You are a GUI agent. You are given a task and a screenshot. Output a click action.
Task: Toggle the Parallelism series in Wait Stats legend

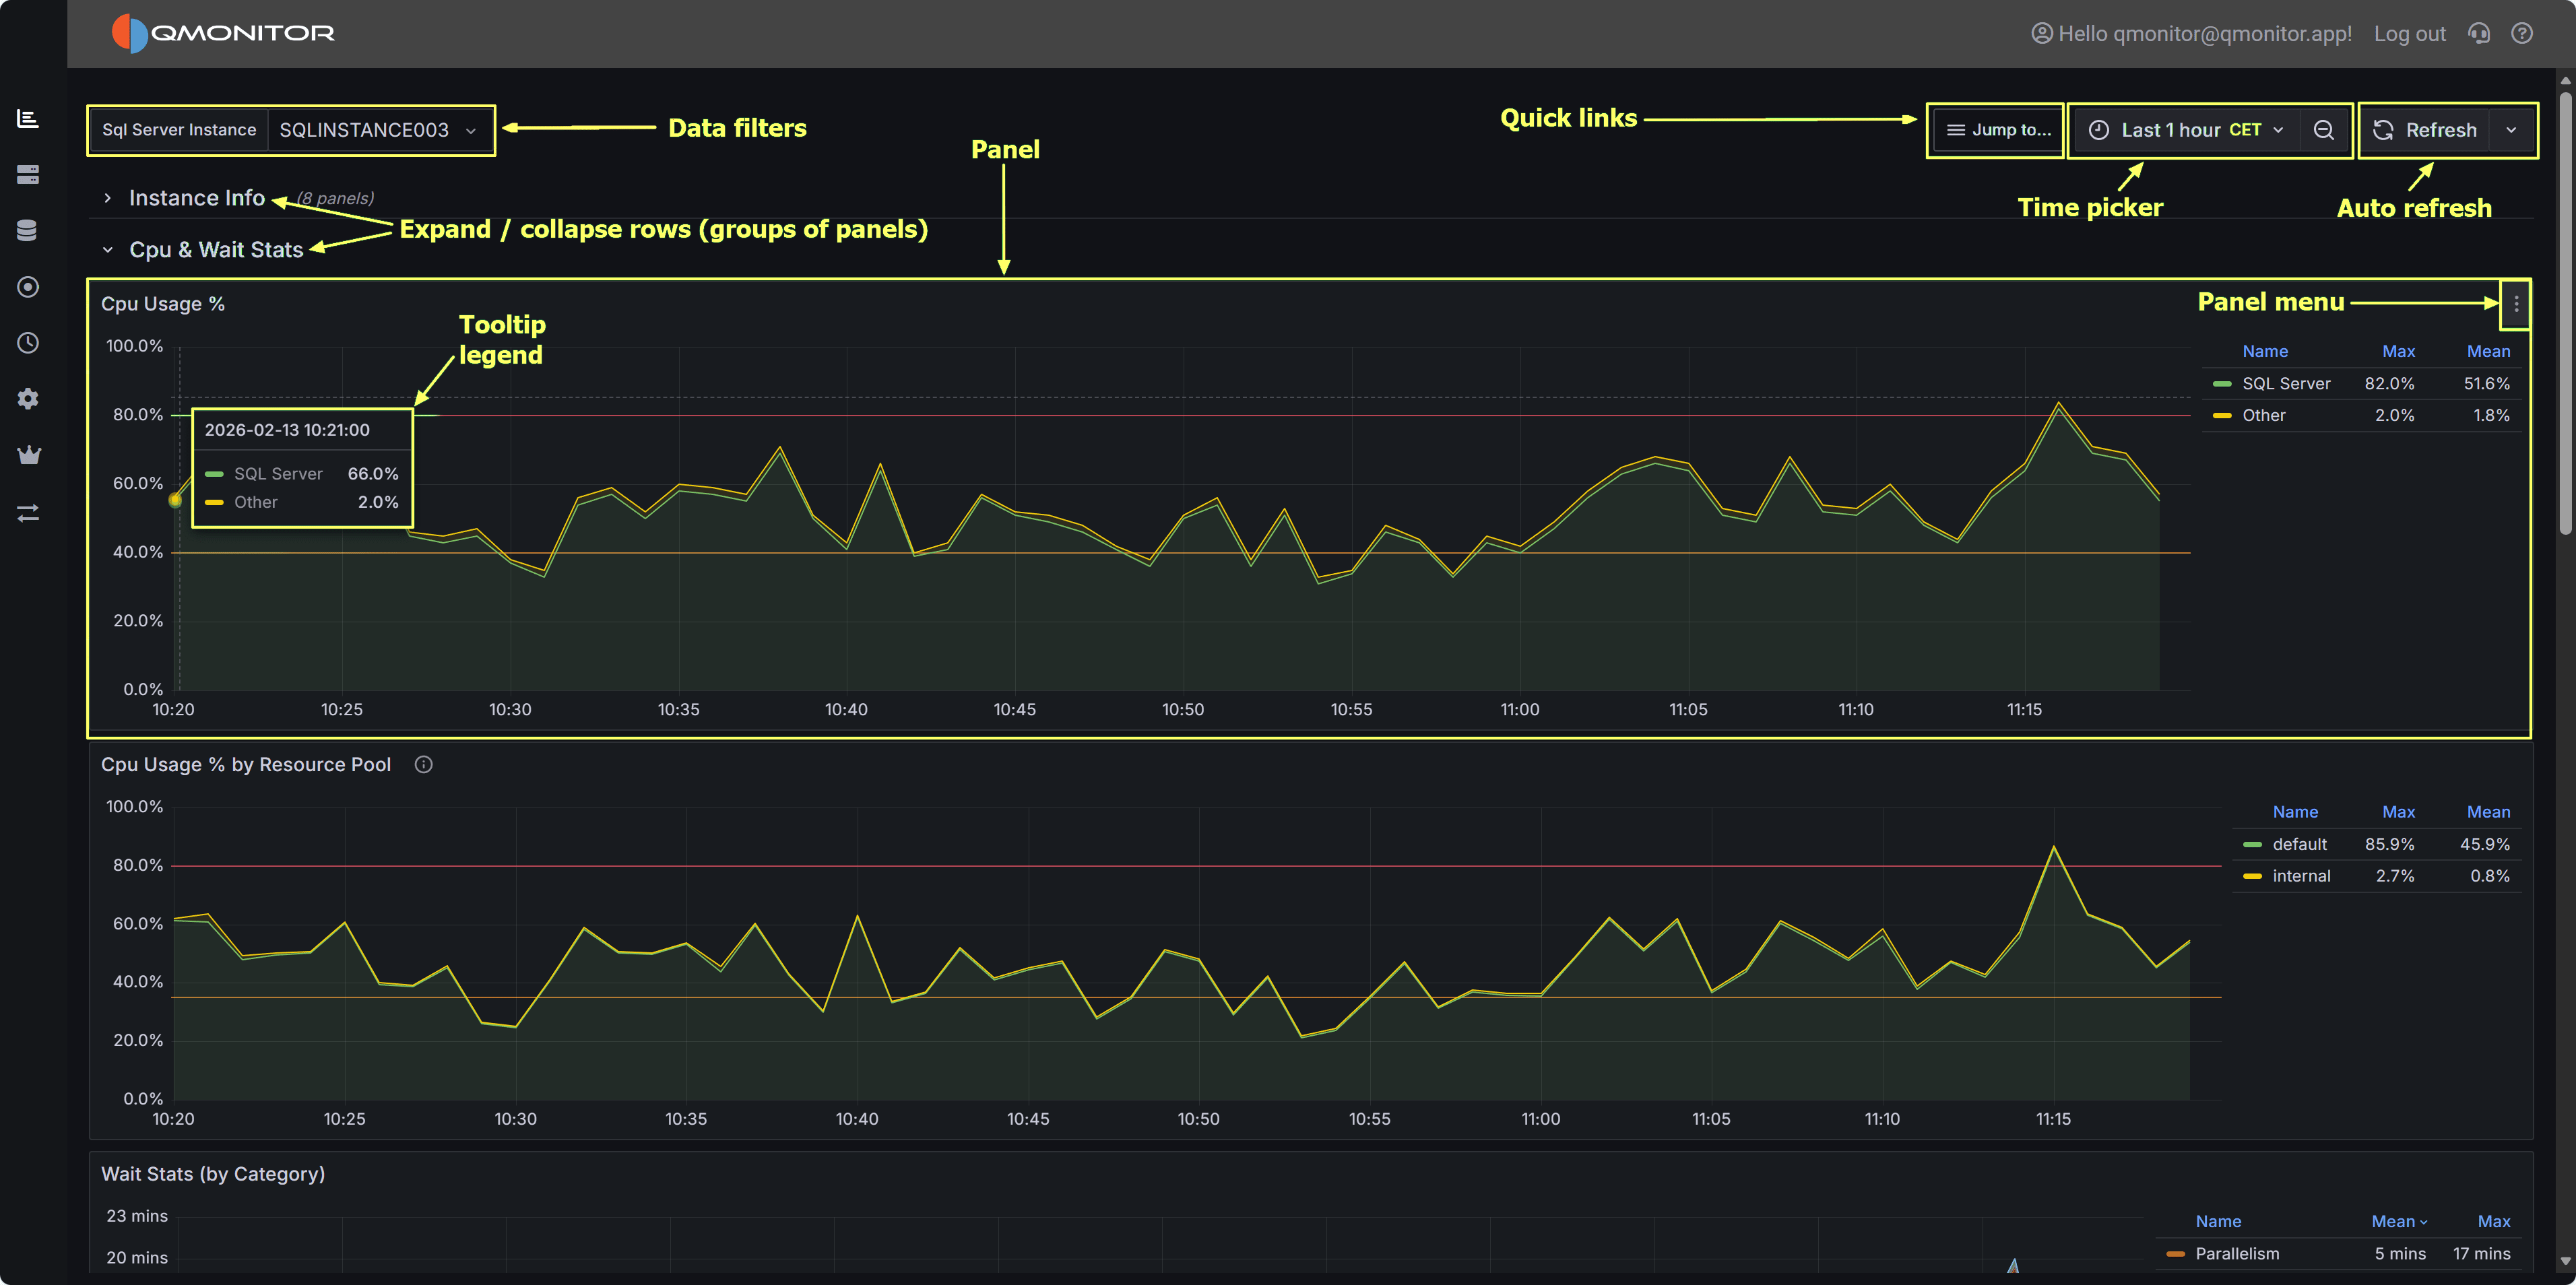(x=2237, y=1253)
